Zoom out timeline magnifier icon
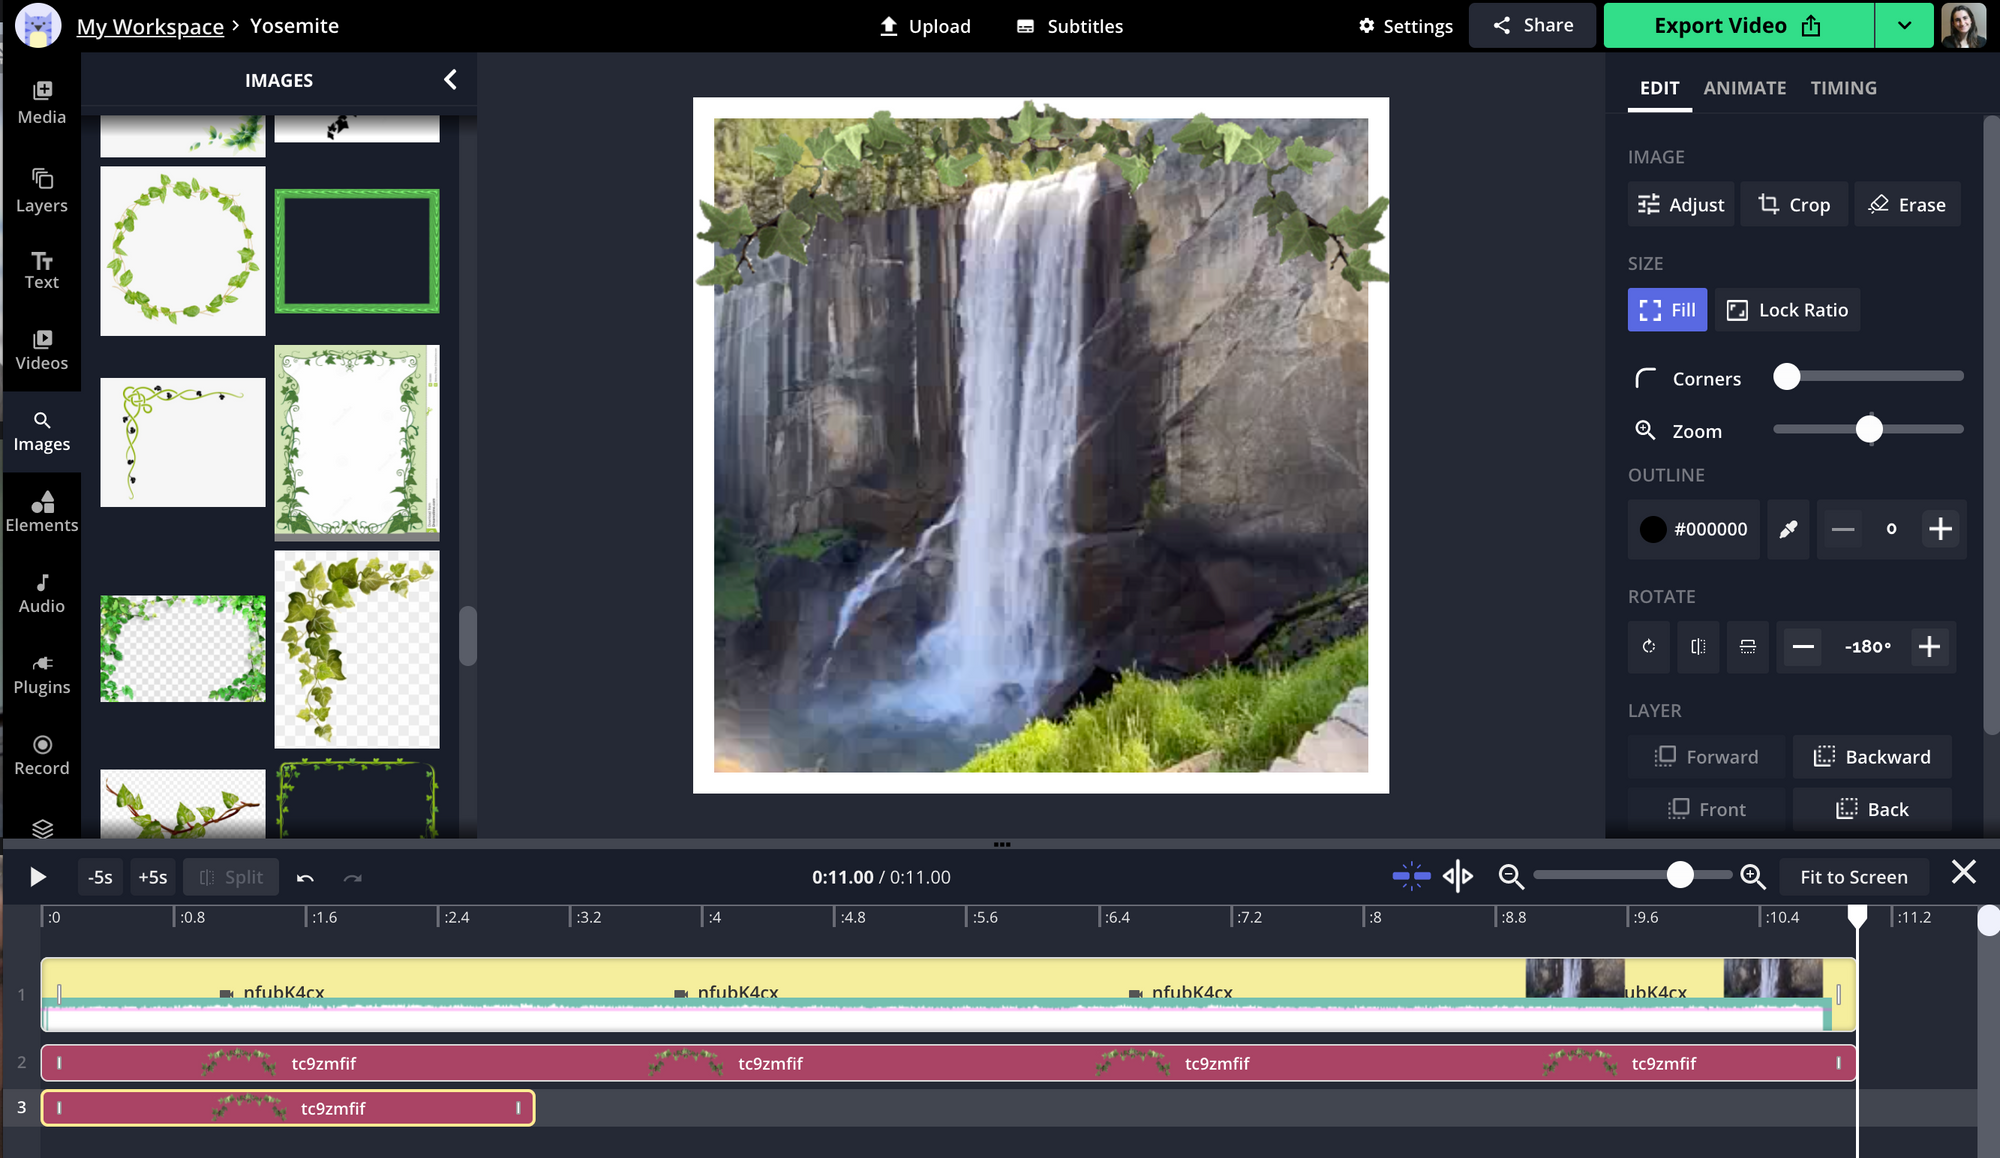 pos(1510,877)
